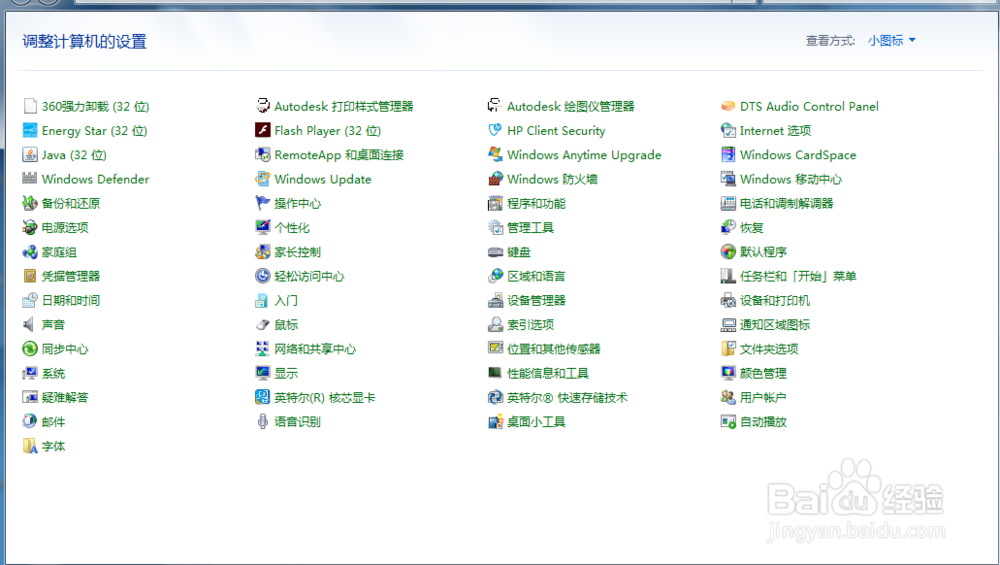
Task: Click the 默认程序 icon
Action: [728, 251]
